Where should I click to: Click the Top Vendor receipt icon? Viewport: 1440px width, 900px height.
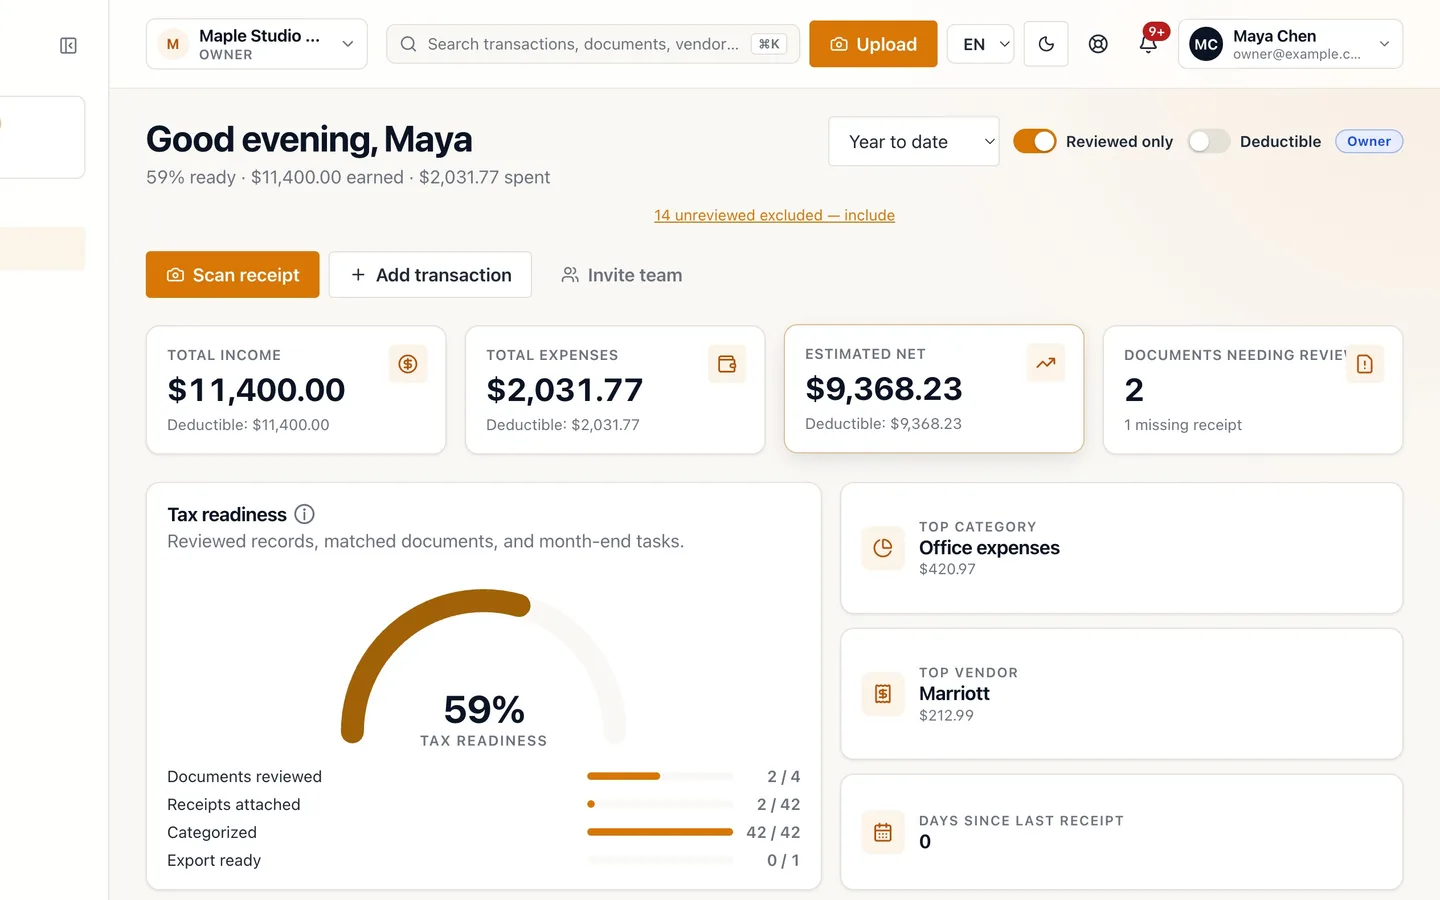(x=883, y=694)
